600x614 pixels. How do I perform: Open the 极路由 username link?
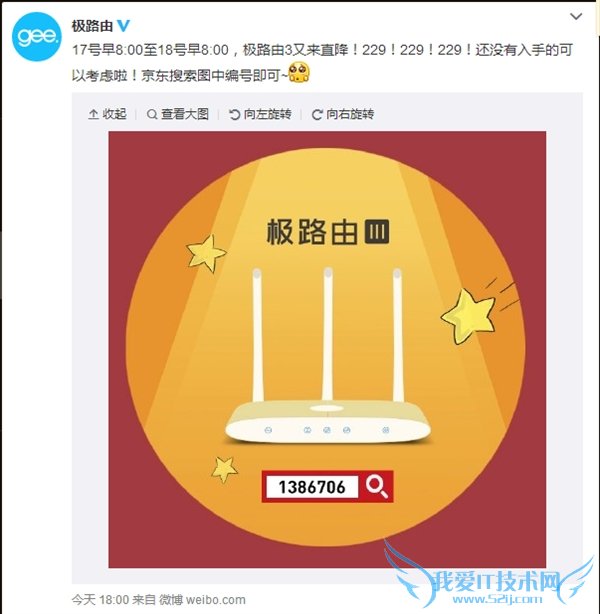point(92,26)
